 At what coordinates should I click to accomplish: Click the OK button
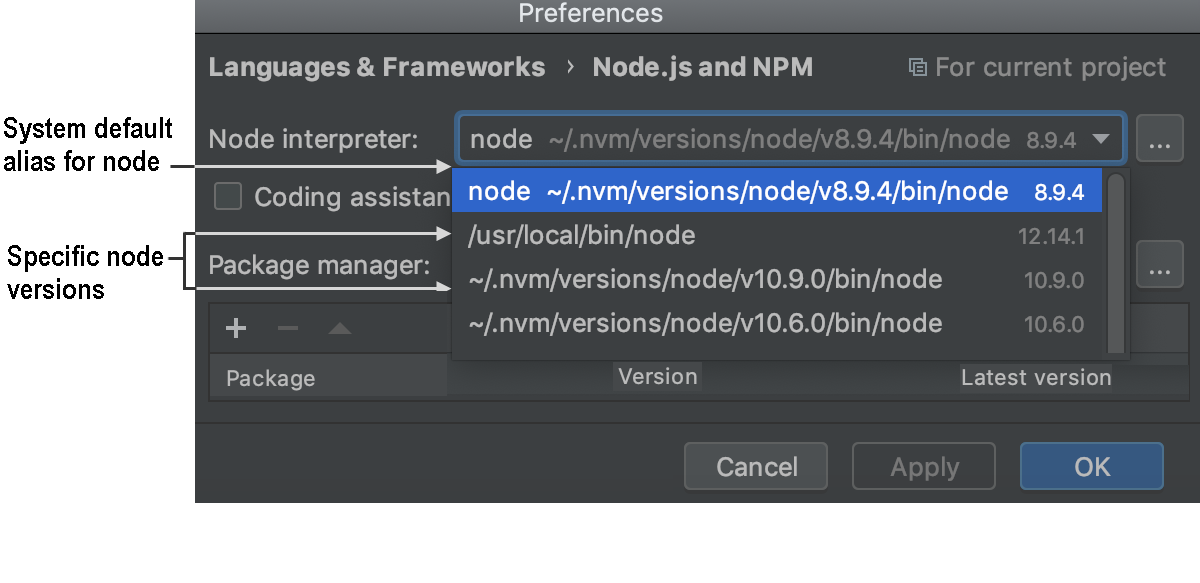point(1091,466)
